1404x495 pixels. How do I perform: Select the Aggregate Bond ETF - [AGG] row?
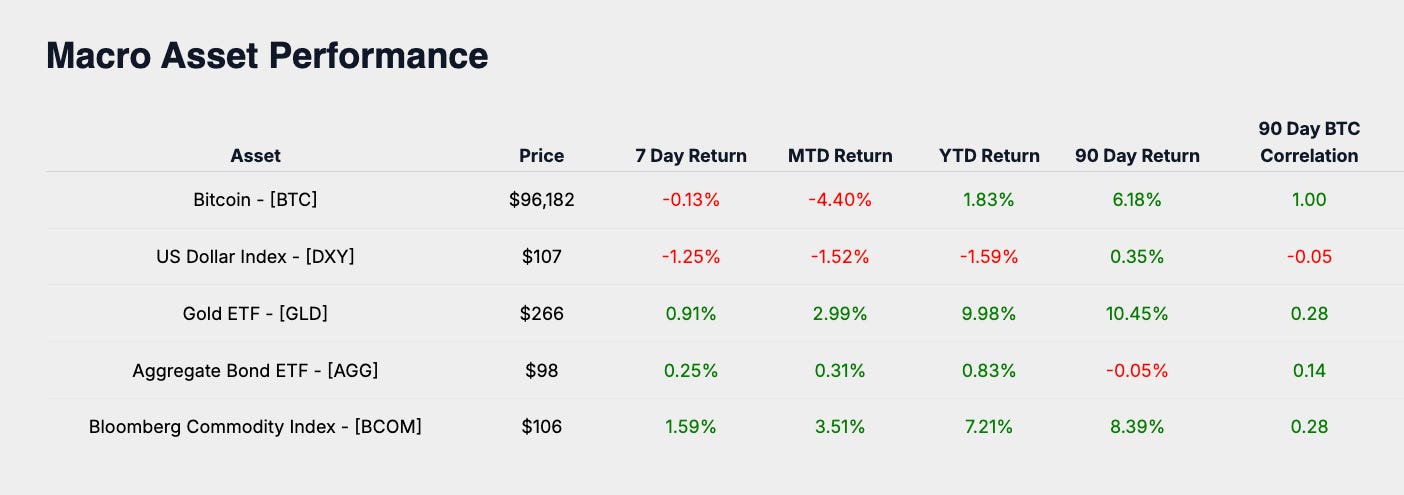(255, 371)
